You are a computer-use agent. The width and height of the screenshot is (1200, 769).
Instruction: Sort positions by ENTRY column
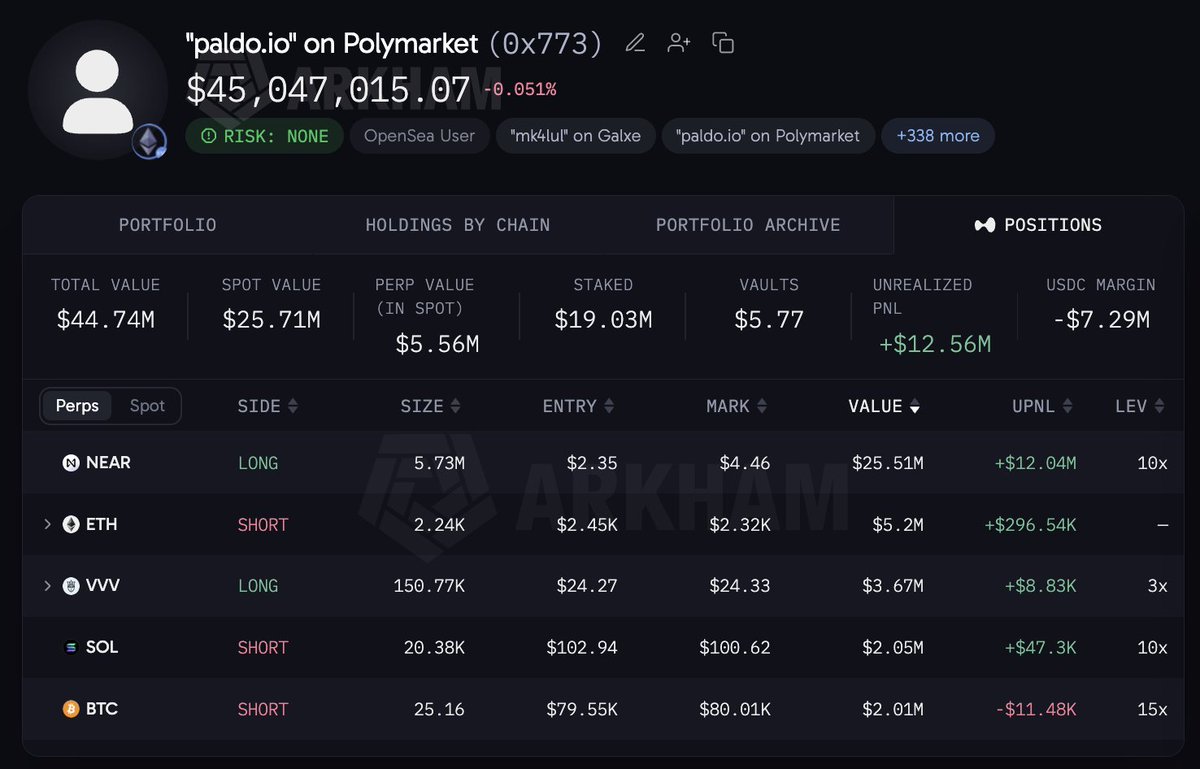pos(578,406)
